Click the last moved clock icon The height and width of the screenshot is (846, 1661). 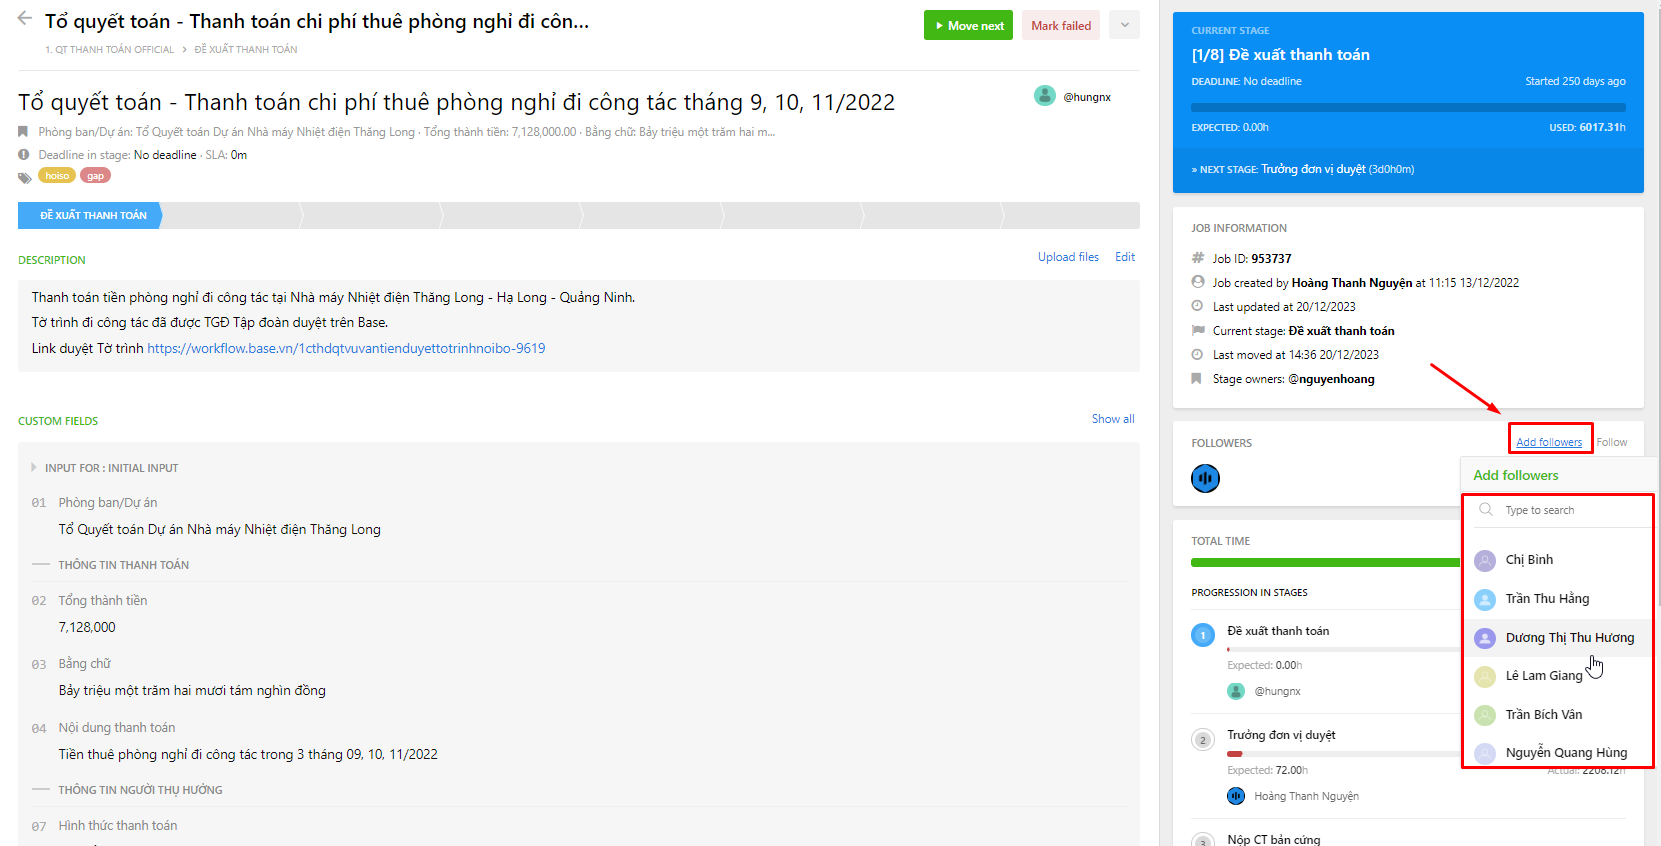tap(1198, 354)
